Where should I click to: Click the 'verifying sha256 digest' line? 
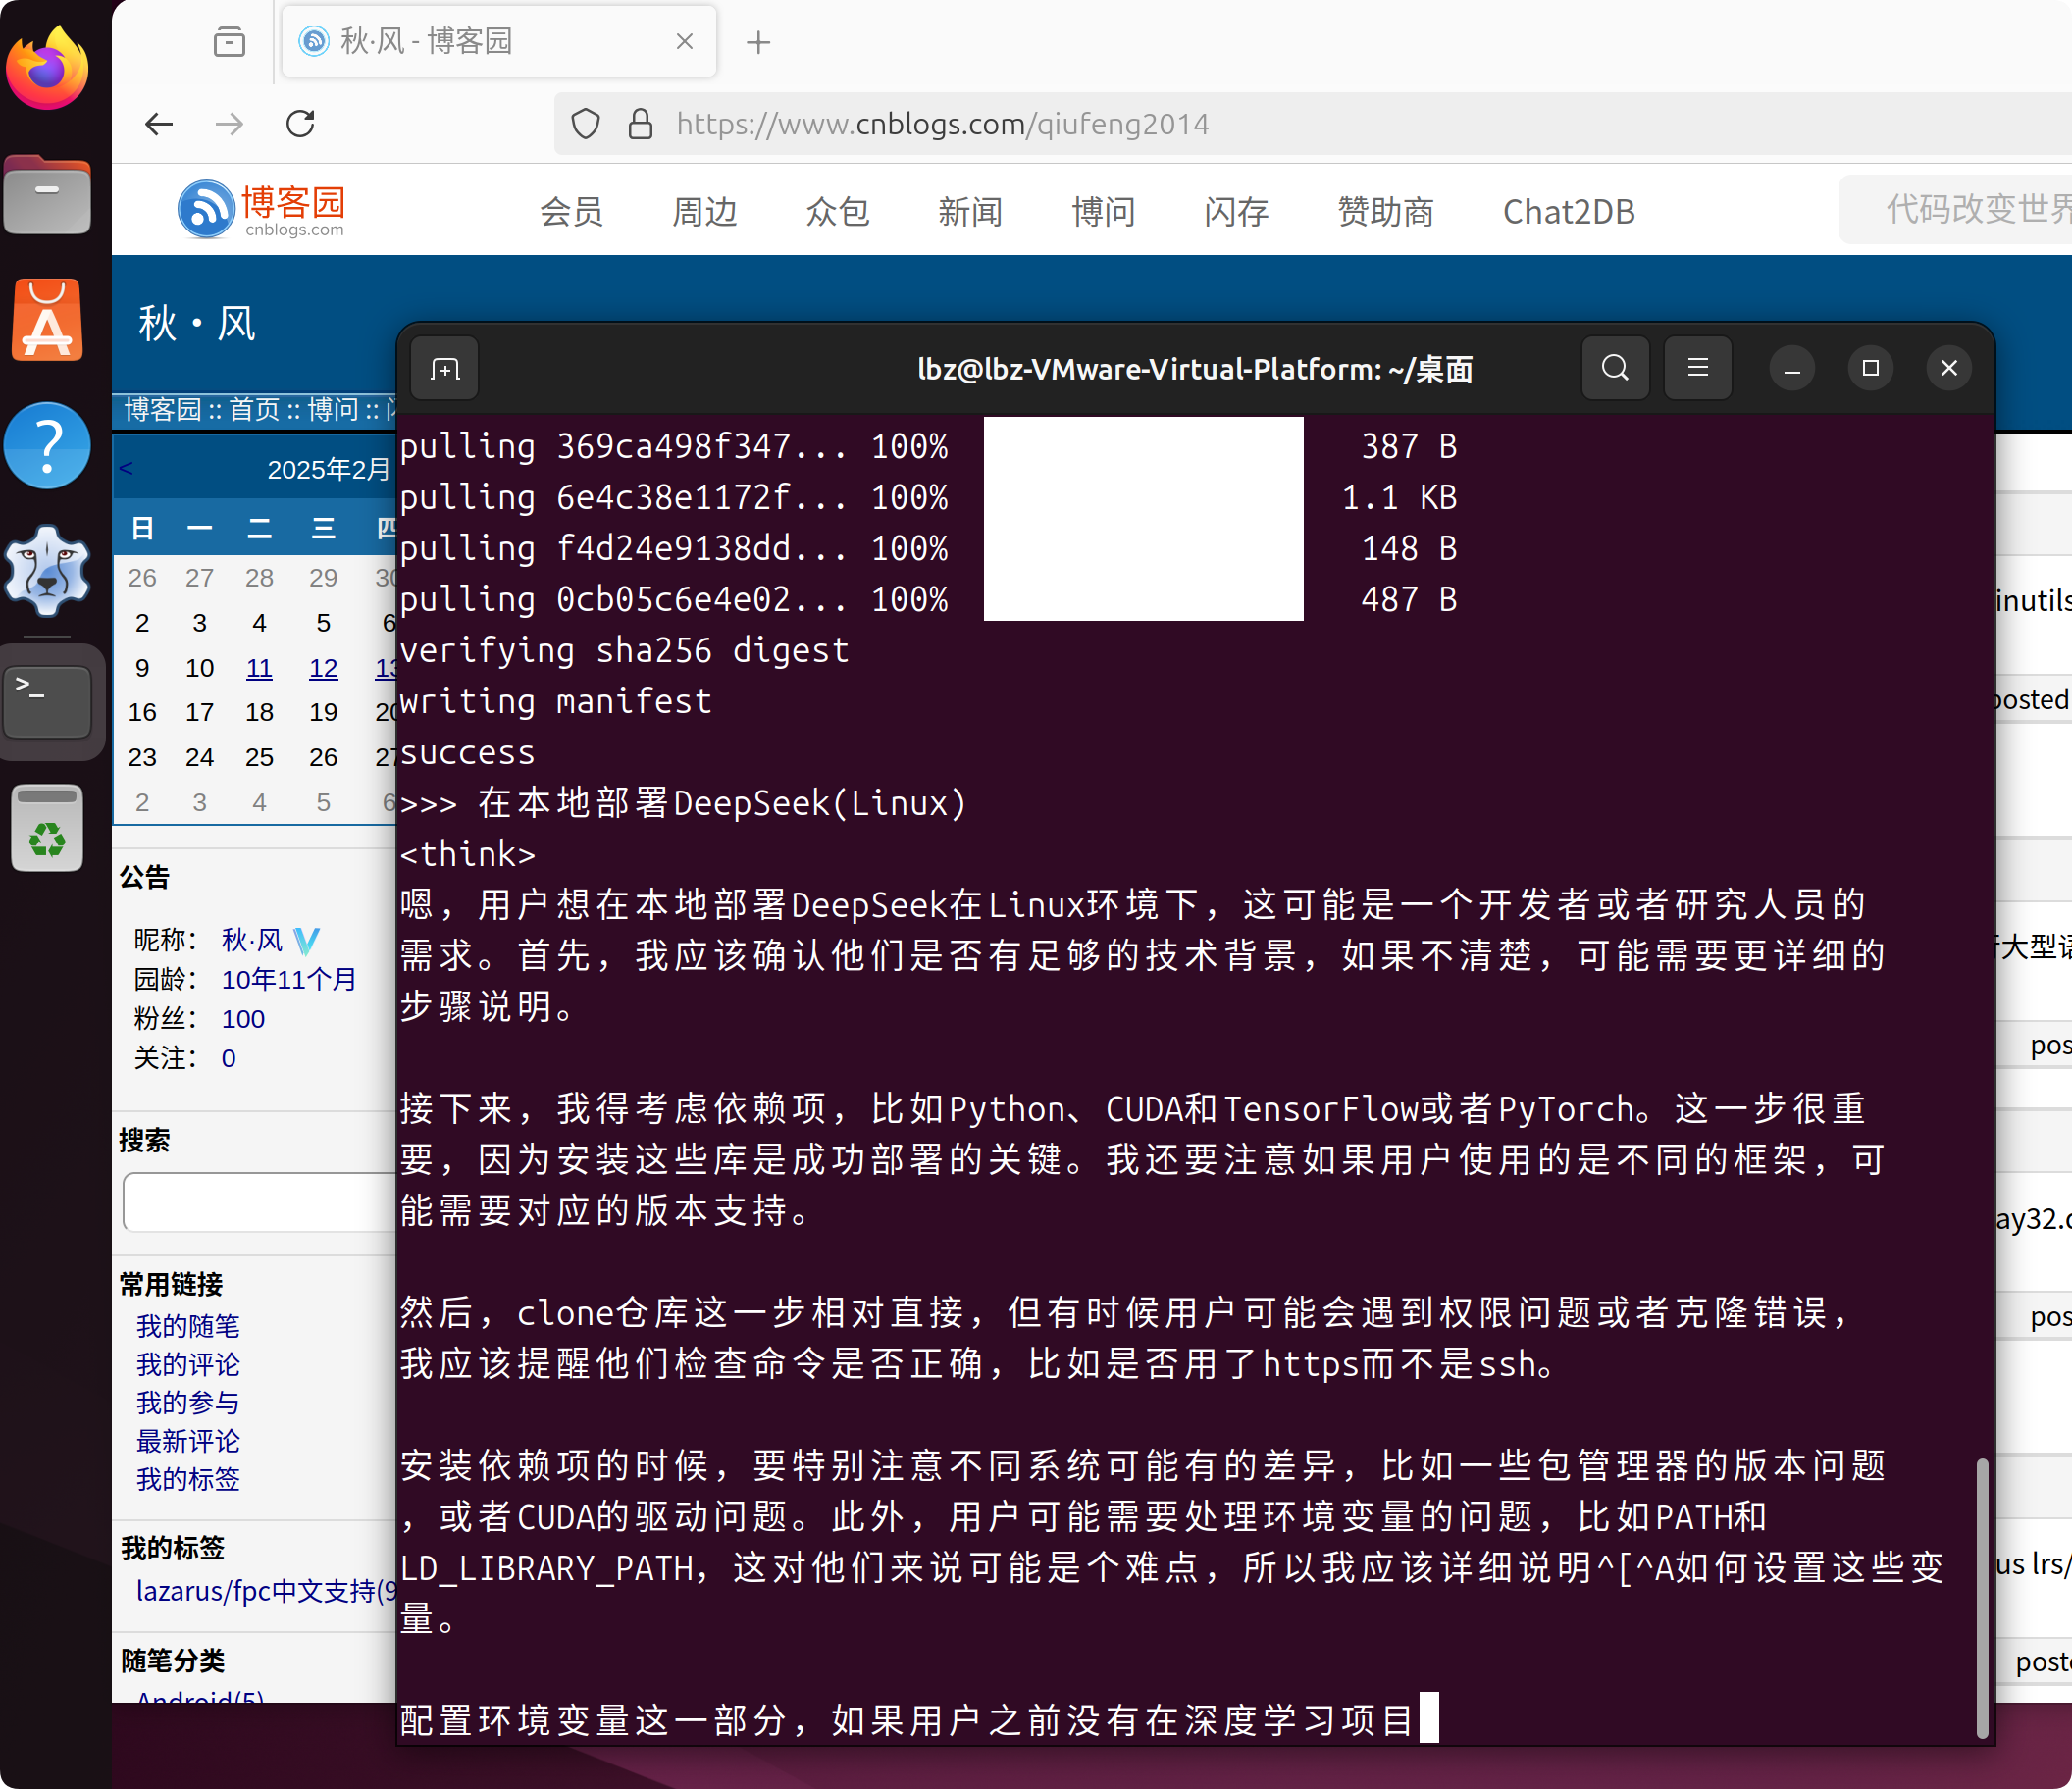click(624, 650)
